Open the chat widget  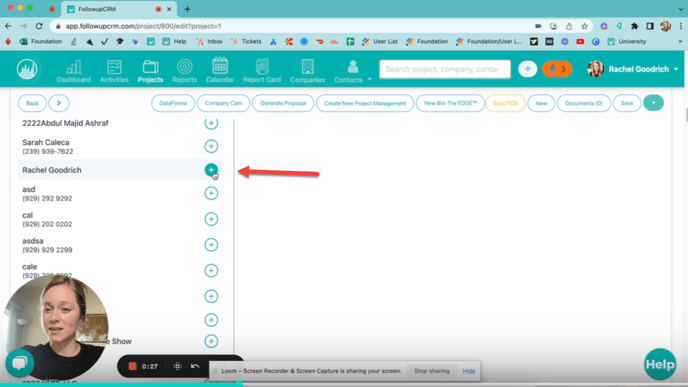pyautogui.click(x=20, y=363)
